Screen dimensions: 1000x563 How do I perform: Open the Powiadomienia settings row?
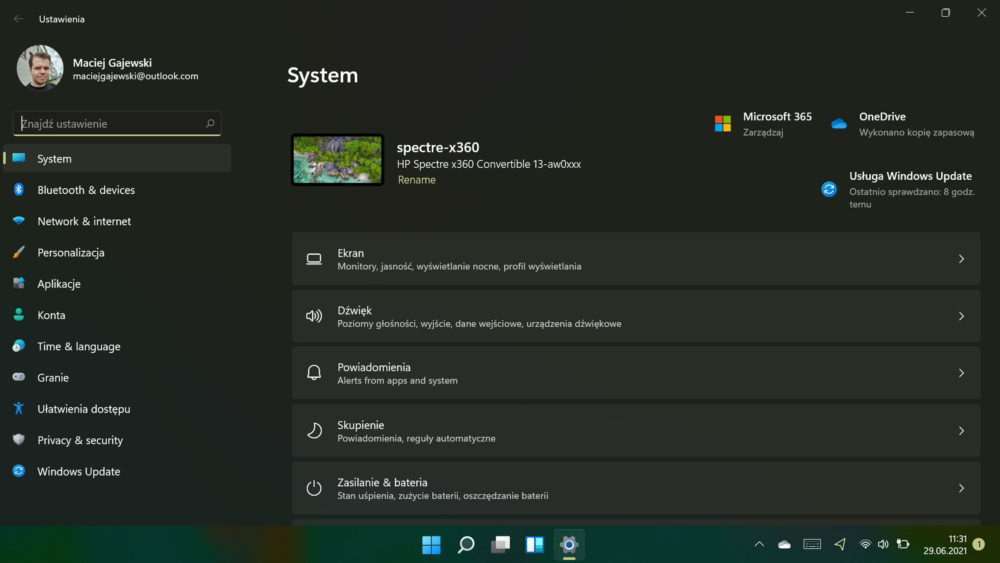point(636,373)
